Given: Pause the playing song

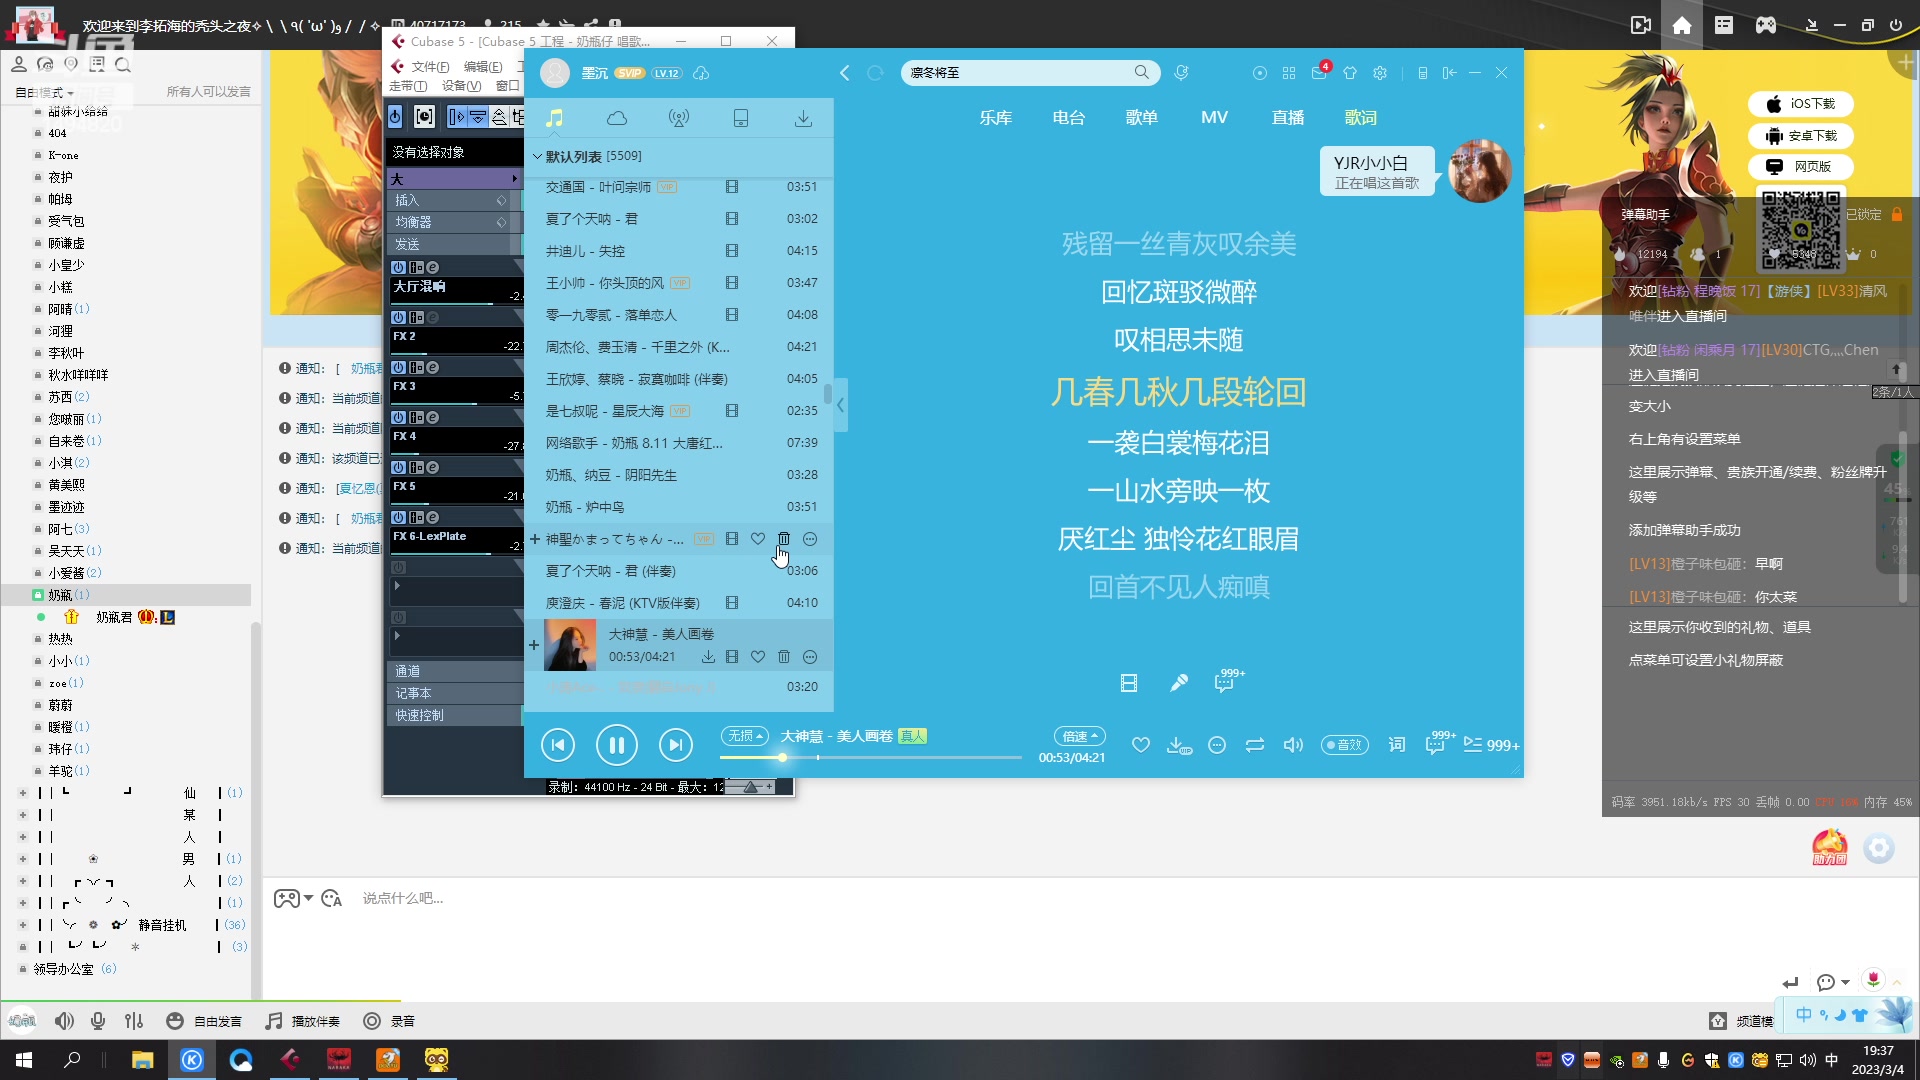Looking at the screenshot, I should click(617, 745).
